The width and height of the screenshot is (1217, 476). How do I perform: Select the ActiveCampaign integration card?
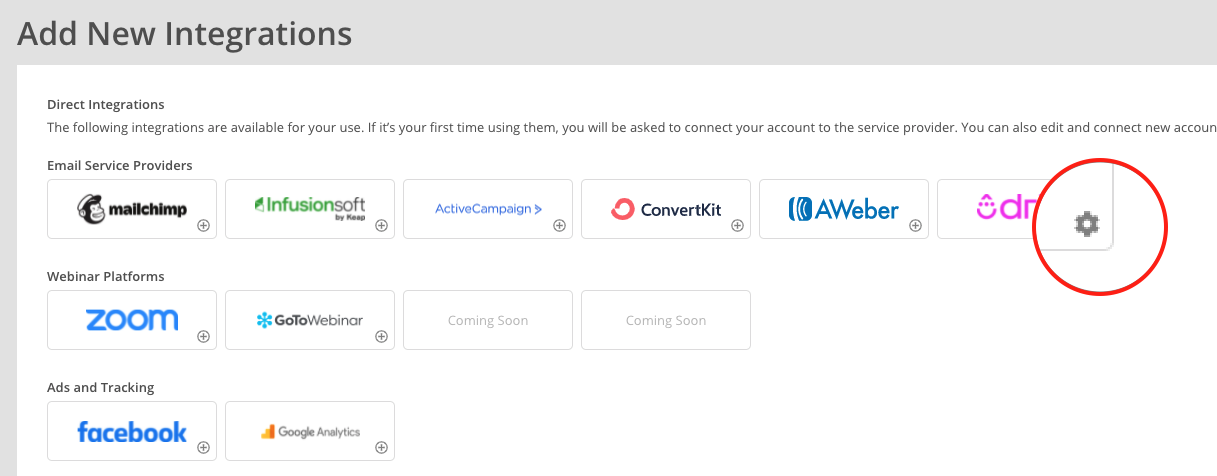point(488,209)
